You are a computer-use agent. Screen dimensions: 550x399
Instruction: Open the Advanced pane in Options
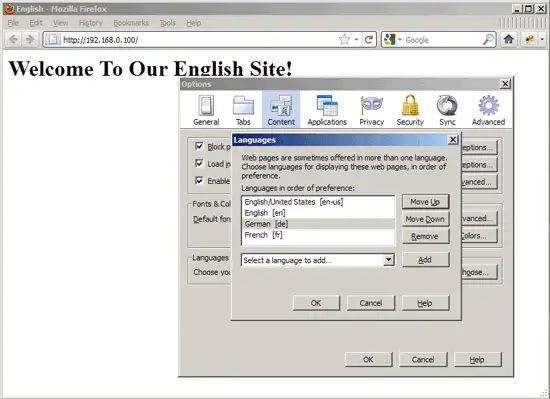tap(488, 110)
